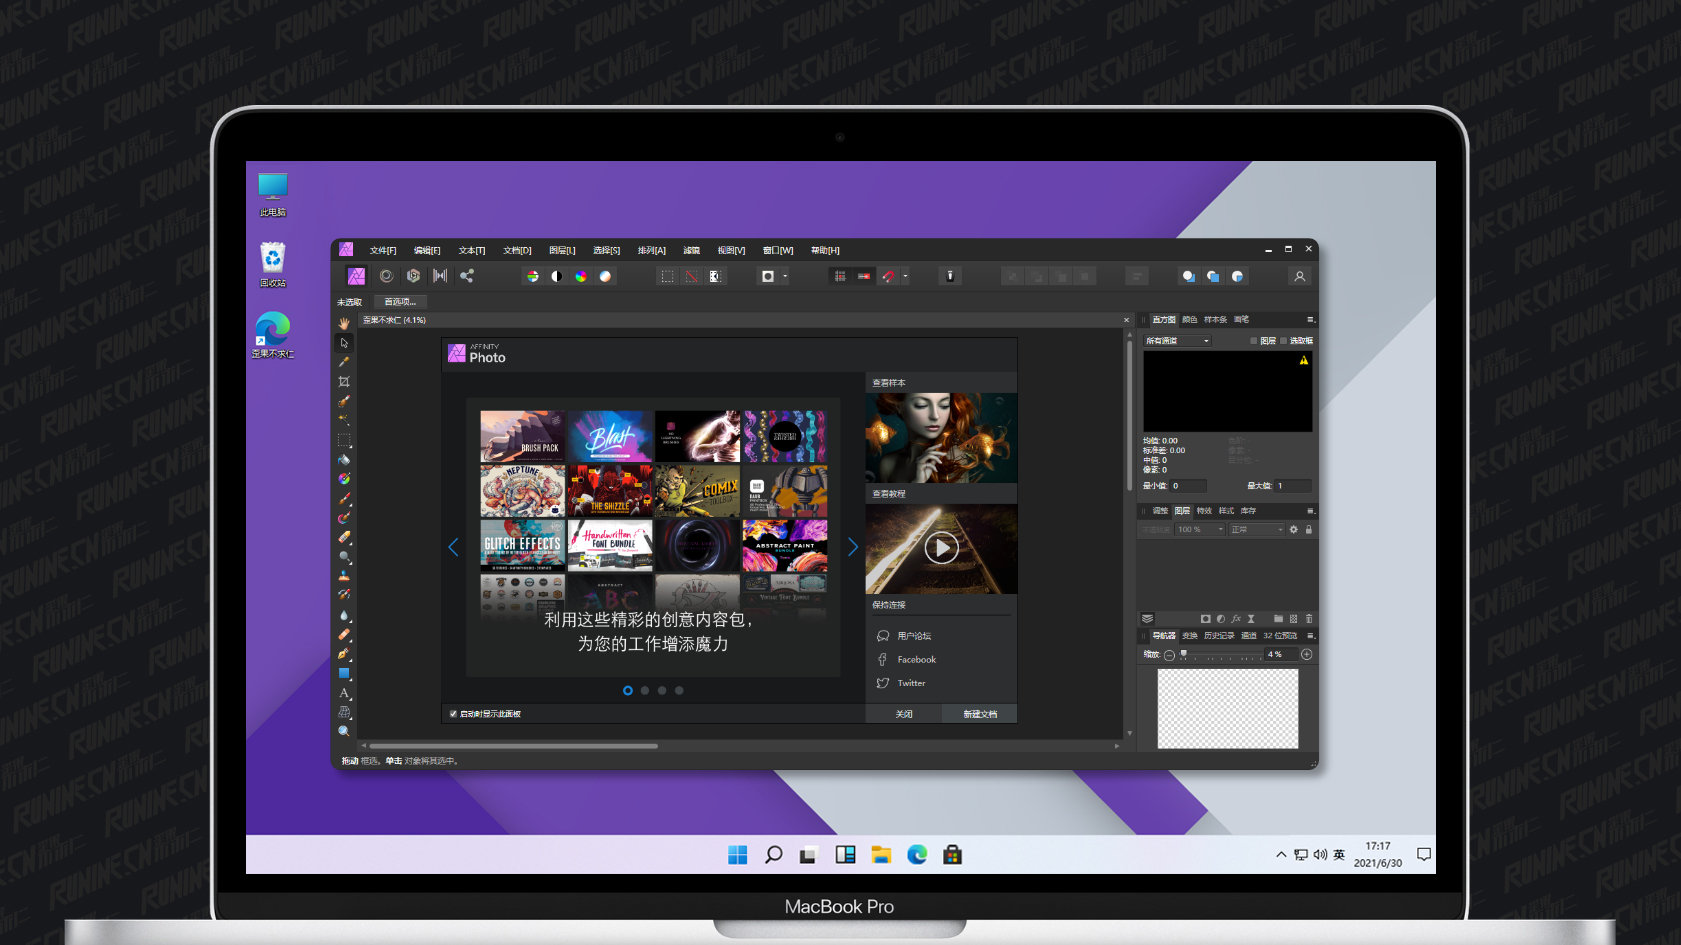Screen dimensions: 1681x945
Task: Enable the 选取框 checkbox in histogram
Action: [1284, 341]
